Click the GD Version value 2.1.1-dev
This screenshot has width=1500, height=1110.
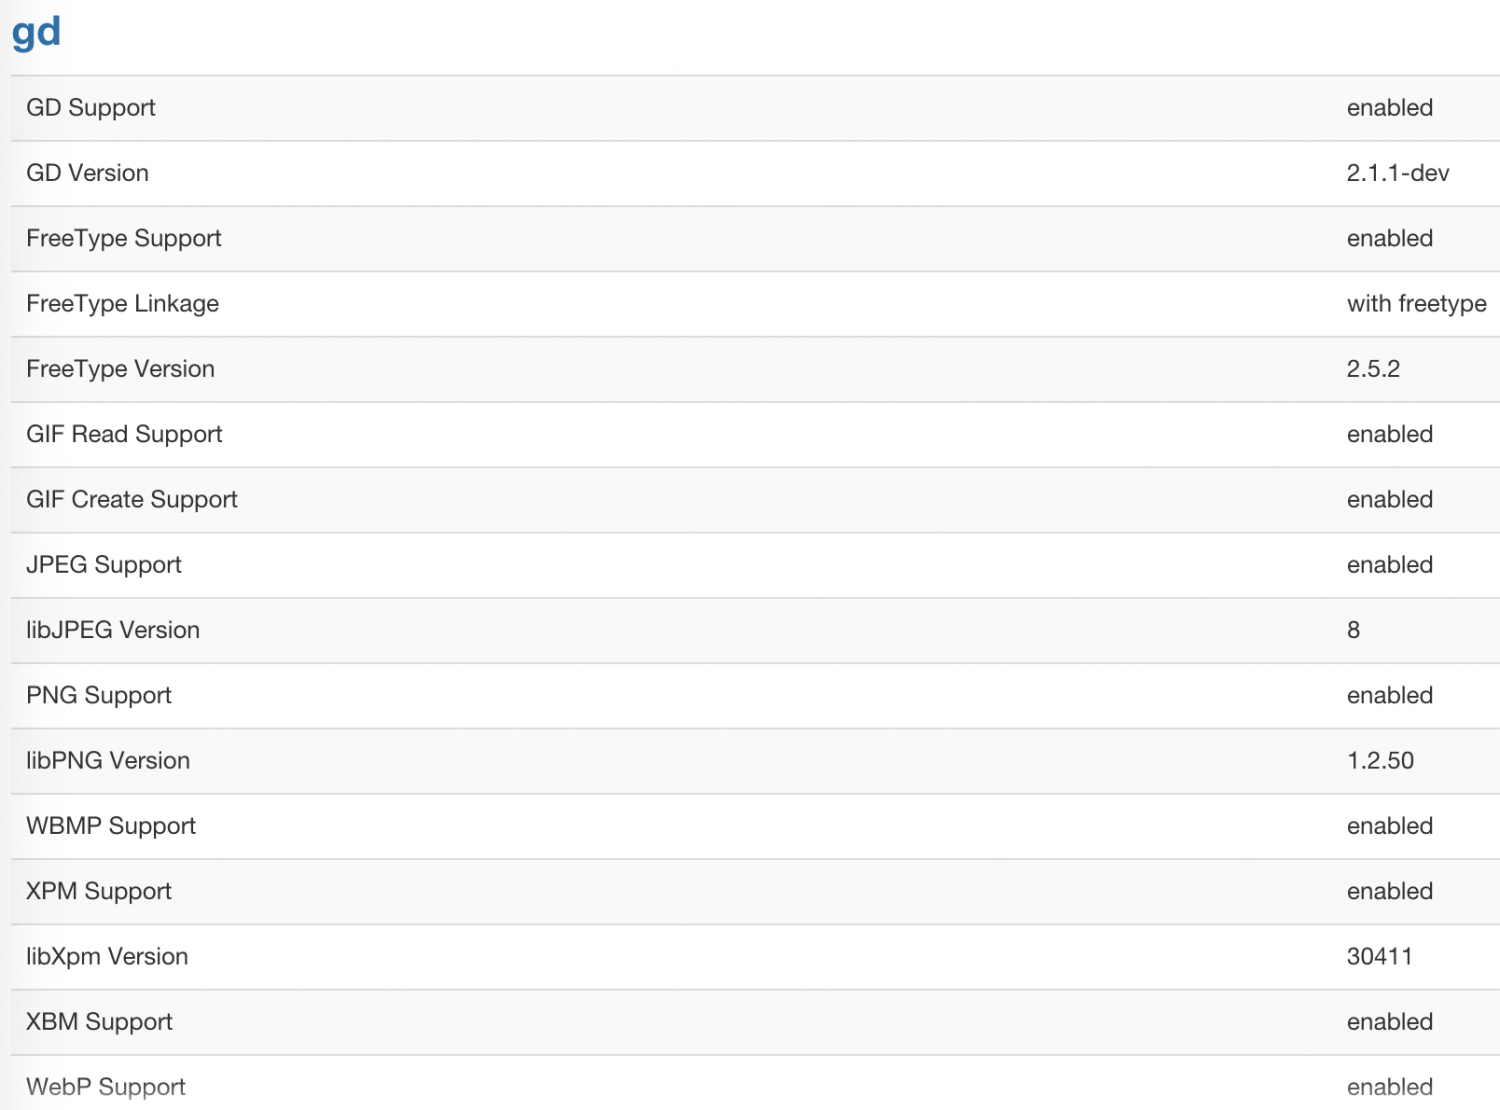tap(1397, 173)
